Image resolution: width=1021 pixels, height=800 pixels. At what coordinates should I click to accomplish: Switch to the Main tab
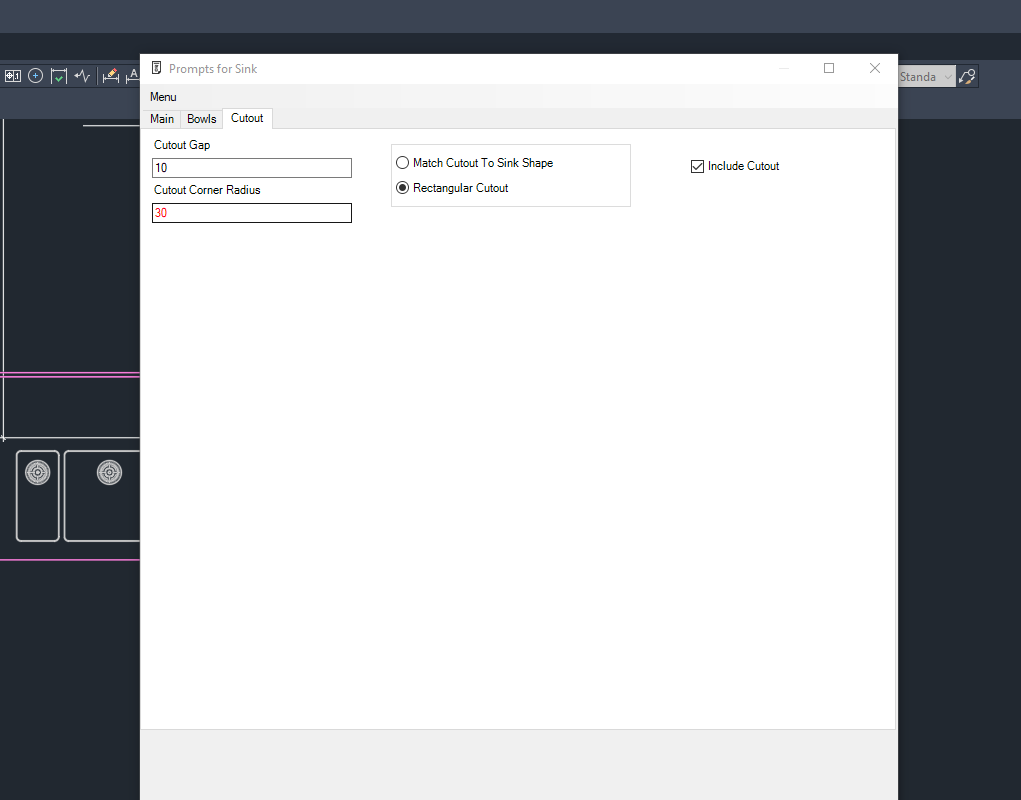point(161,118)
